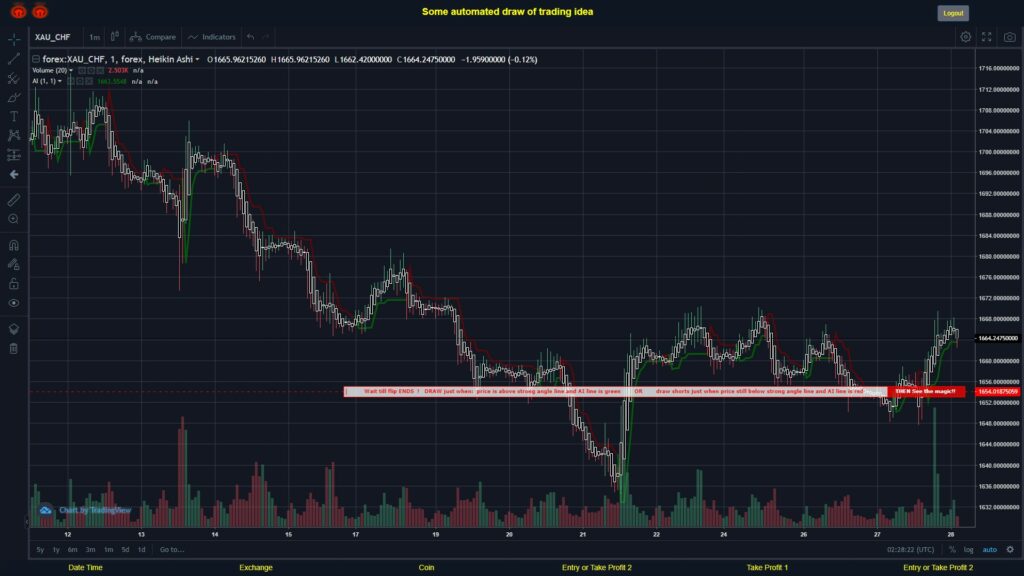This screenshot has width=1024, height=576.
Task: Open the Go to... date dialog
Action: pyautogui.click(x=172, y=550)
